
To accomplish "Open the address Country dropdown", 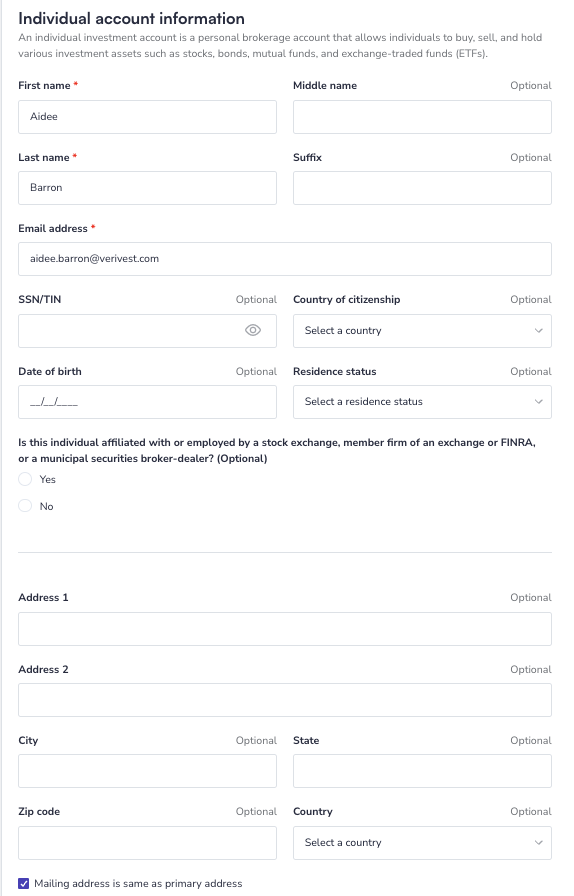I will pyautogui.click(x=422, y=843).
